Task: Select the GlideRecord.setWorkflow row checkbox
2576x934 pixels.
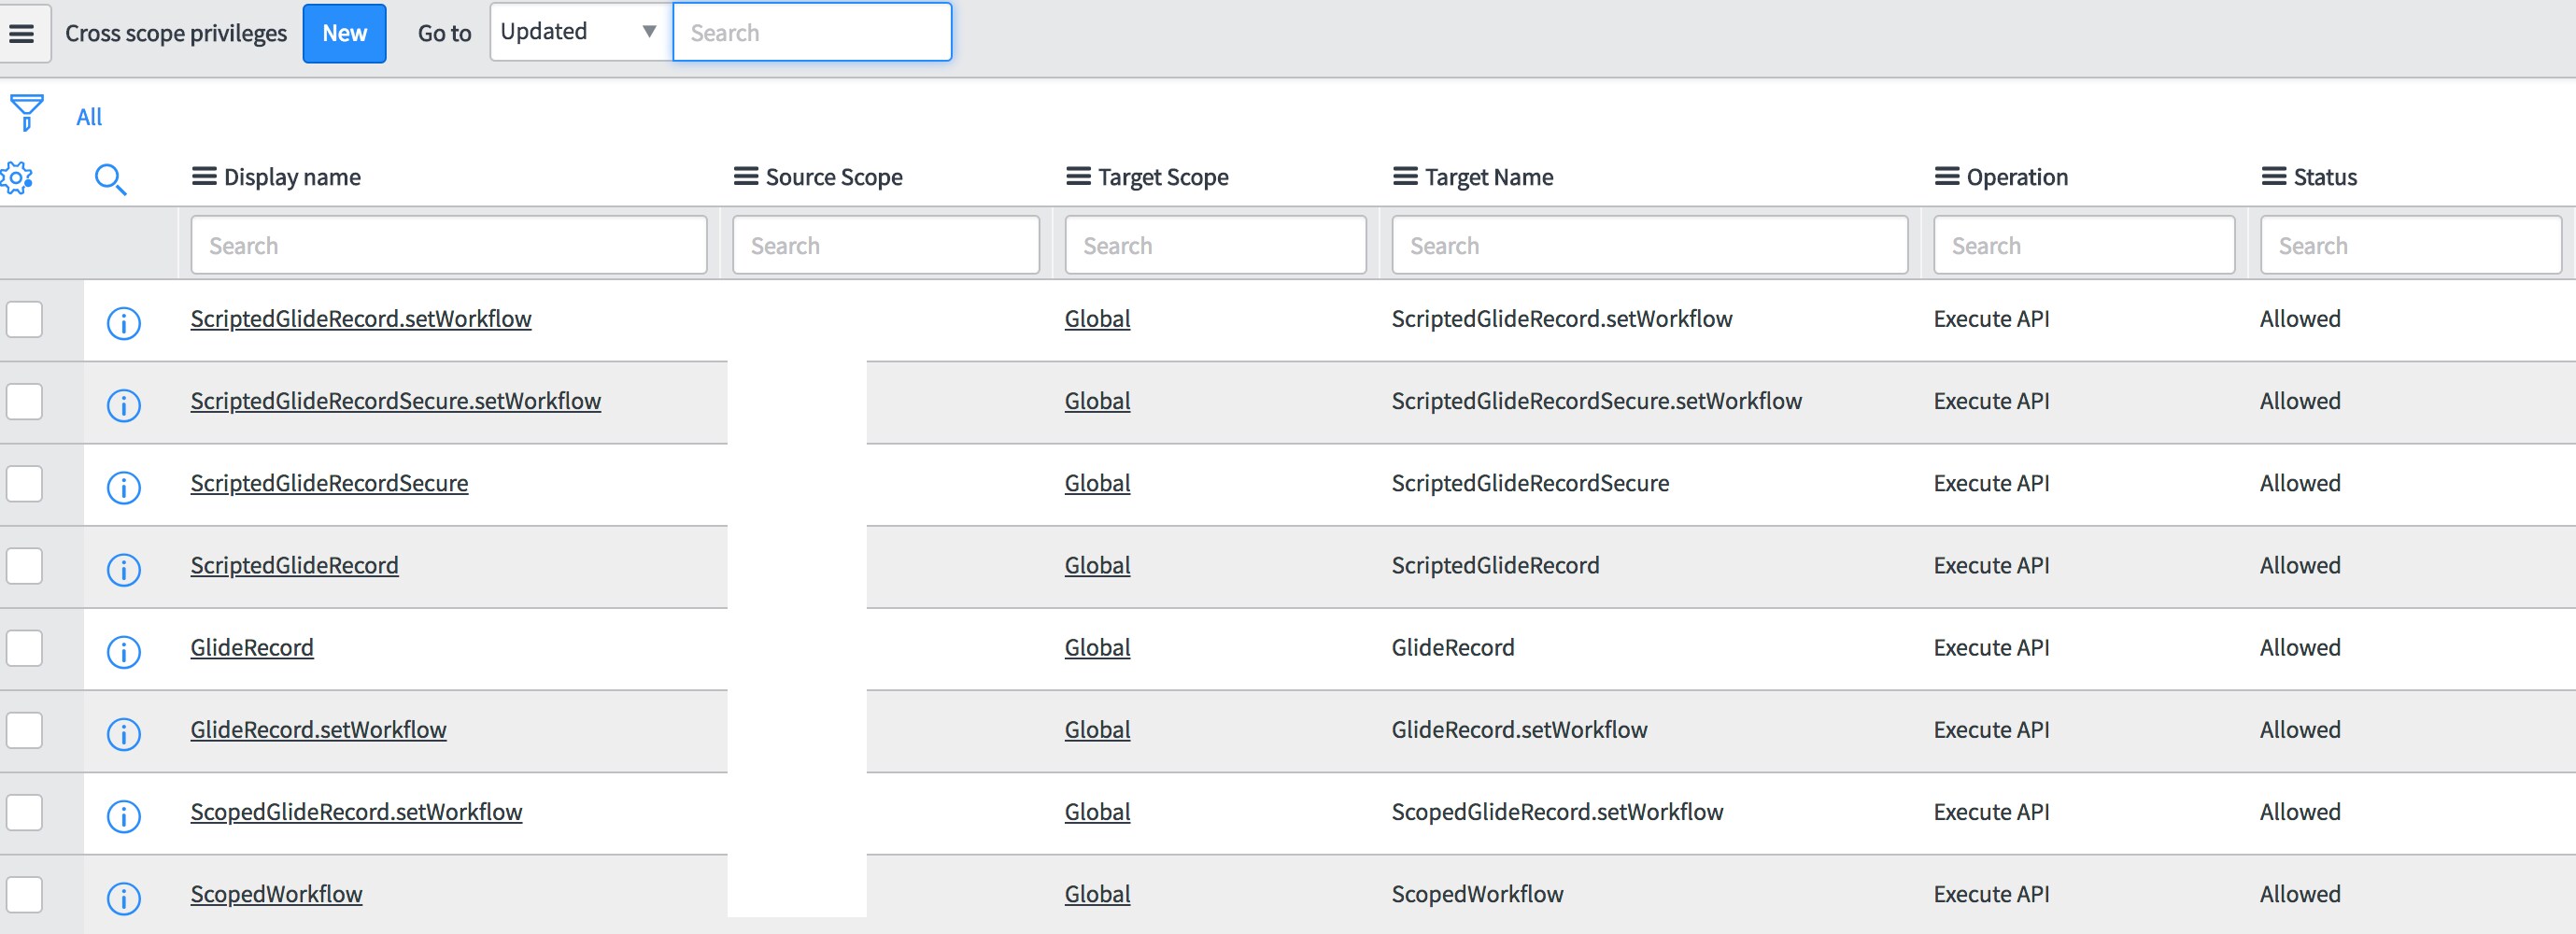Action: [x=24, y=730]
